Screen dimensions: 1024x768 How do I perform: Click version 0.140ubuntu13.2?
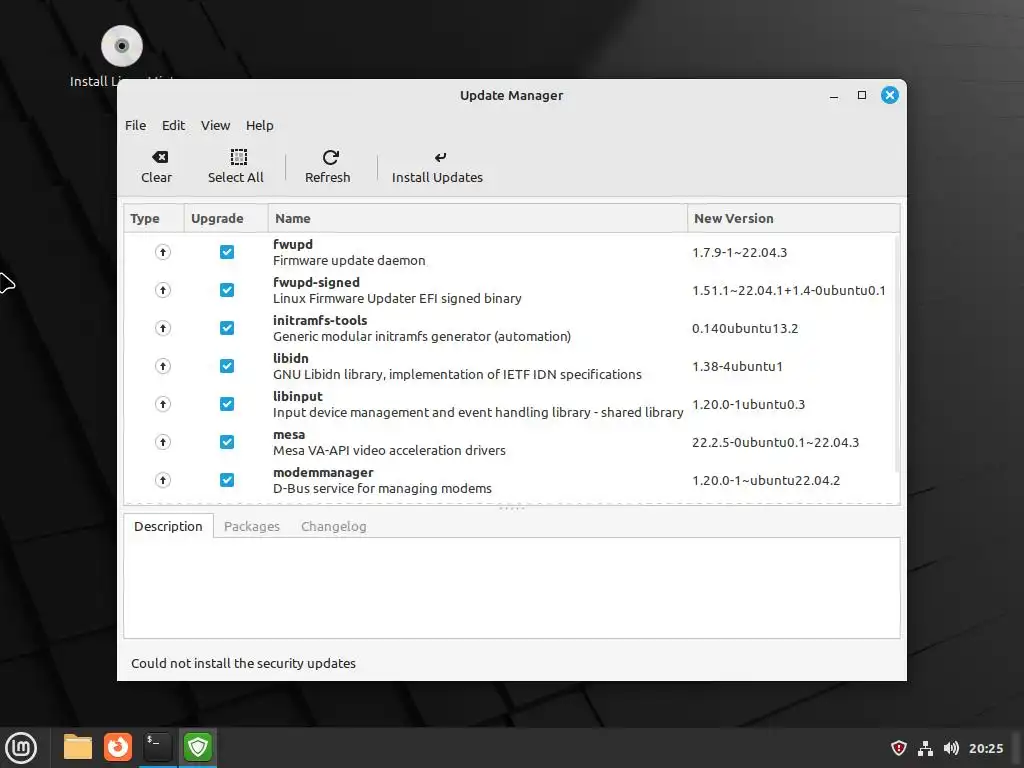(744, 328)
